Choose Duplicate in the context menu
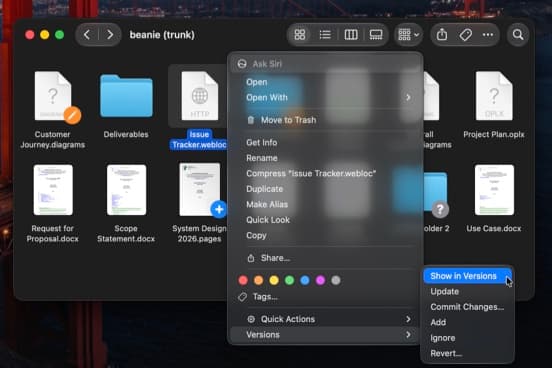This screenshot has height=368, width=552. coord(326,189)
